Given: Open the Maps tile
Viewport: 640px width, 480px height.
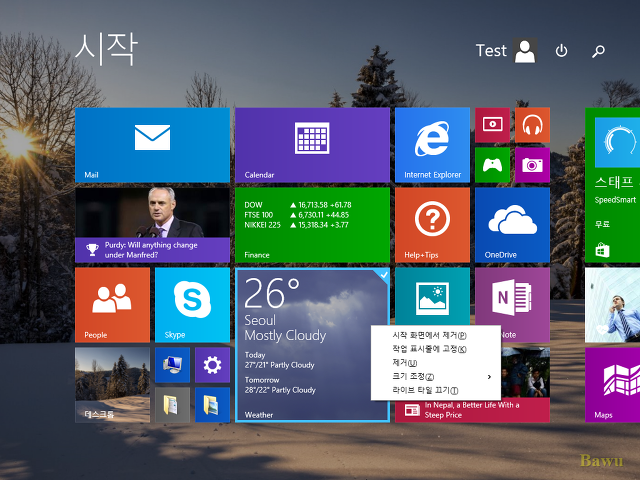Looking at the screenshot, I should tap(612, 385).
